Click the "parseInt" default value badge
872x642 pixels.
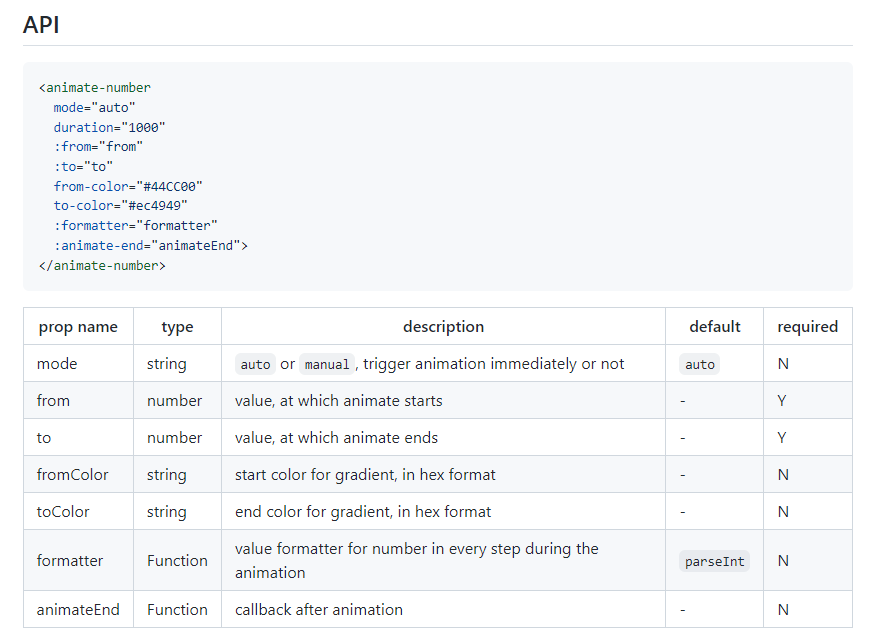tap(714, 562)
